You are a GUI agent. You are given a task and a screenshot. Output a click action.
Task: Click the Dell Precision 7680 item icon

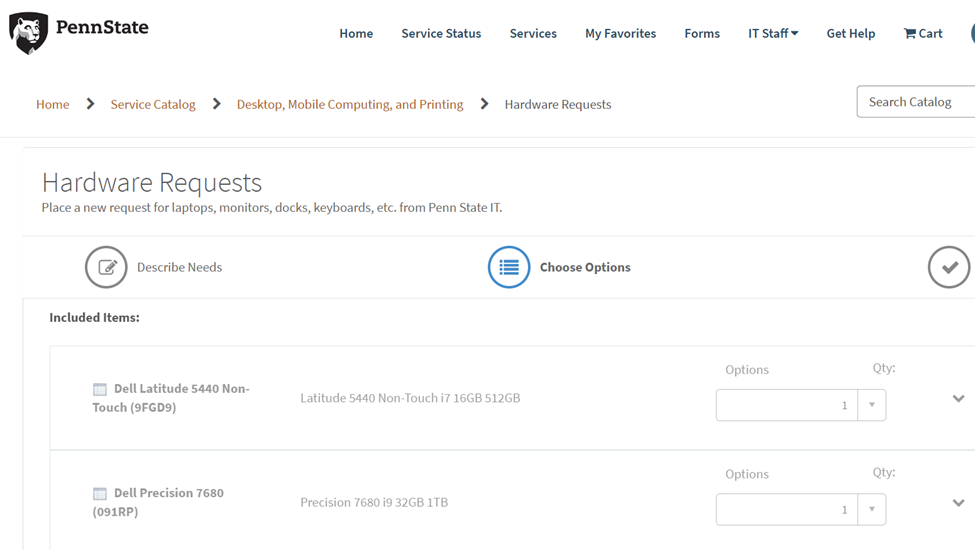click(99, 494)
